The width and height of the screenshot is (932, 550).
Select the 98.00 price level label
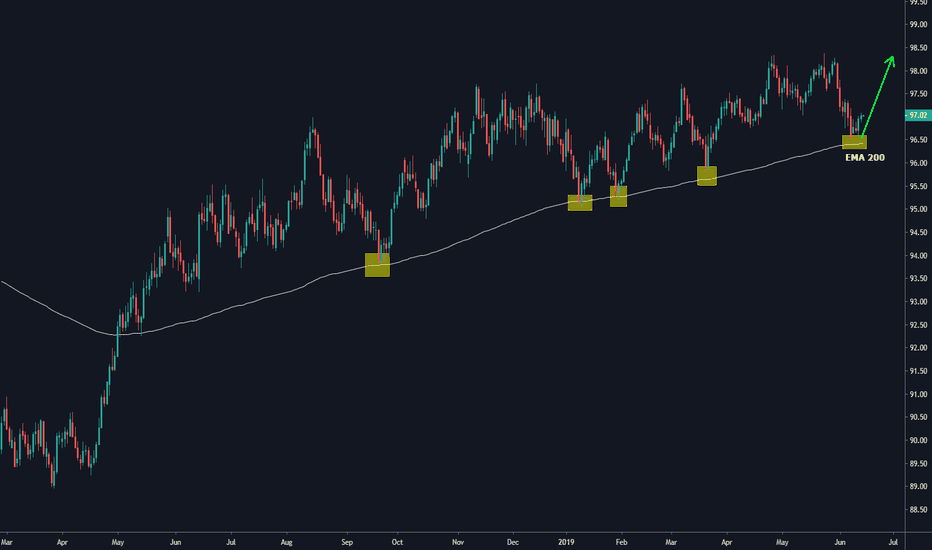coord(918,71)
